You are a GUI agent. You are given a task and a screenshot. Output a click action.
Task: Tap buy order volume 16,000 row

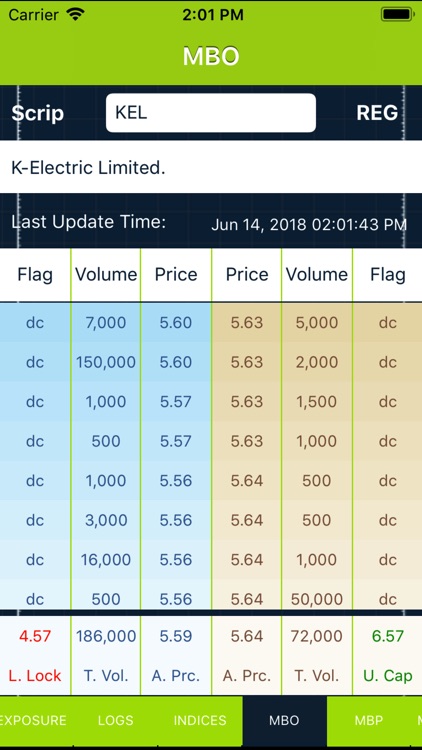point(105,559)
